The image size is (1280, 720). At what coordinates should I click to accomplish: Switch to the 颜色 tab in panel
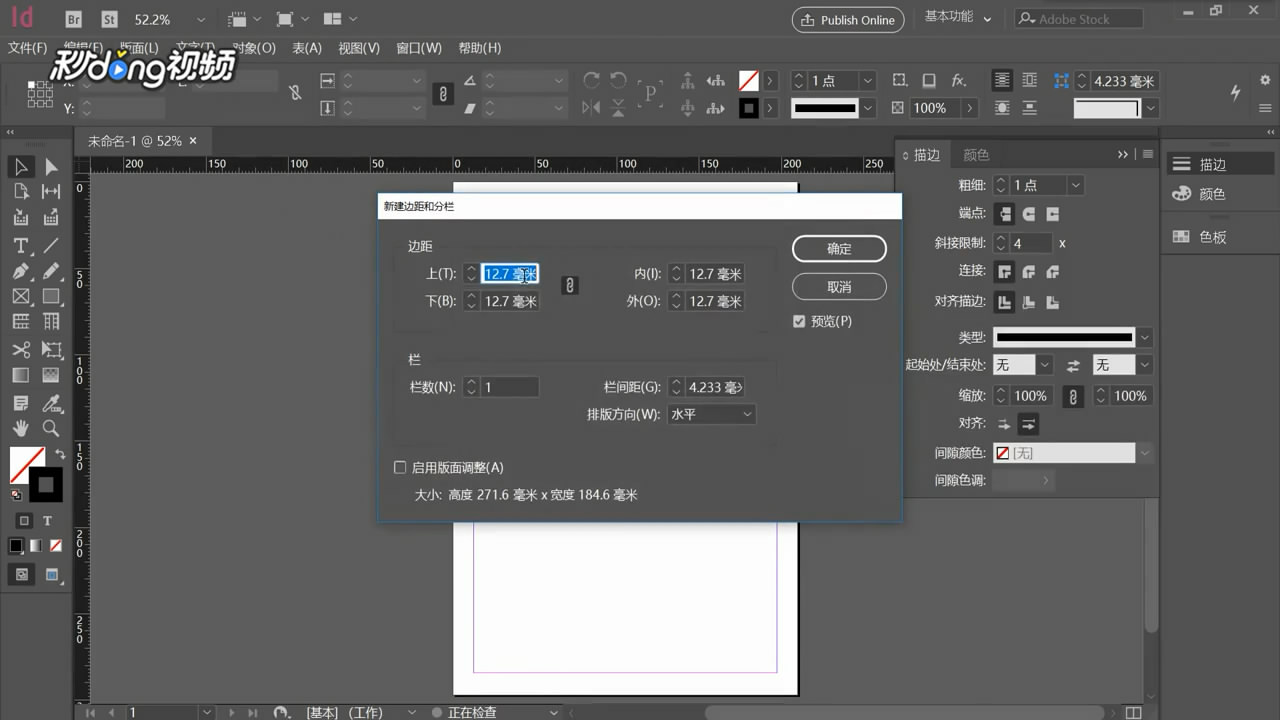pyautogui.click(x=976, y=155)
